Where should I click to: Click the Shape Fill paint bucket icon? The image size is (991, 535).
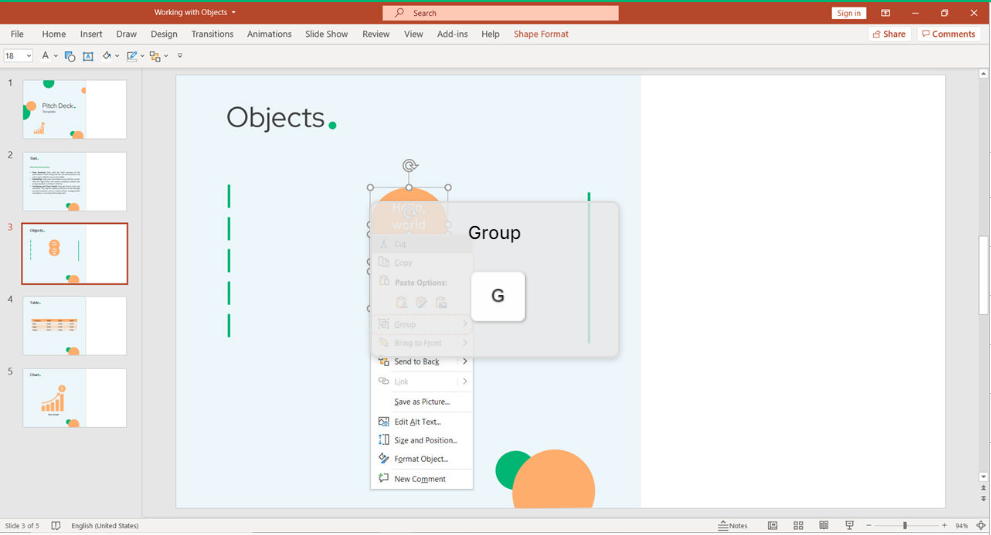107,56
